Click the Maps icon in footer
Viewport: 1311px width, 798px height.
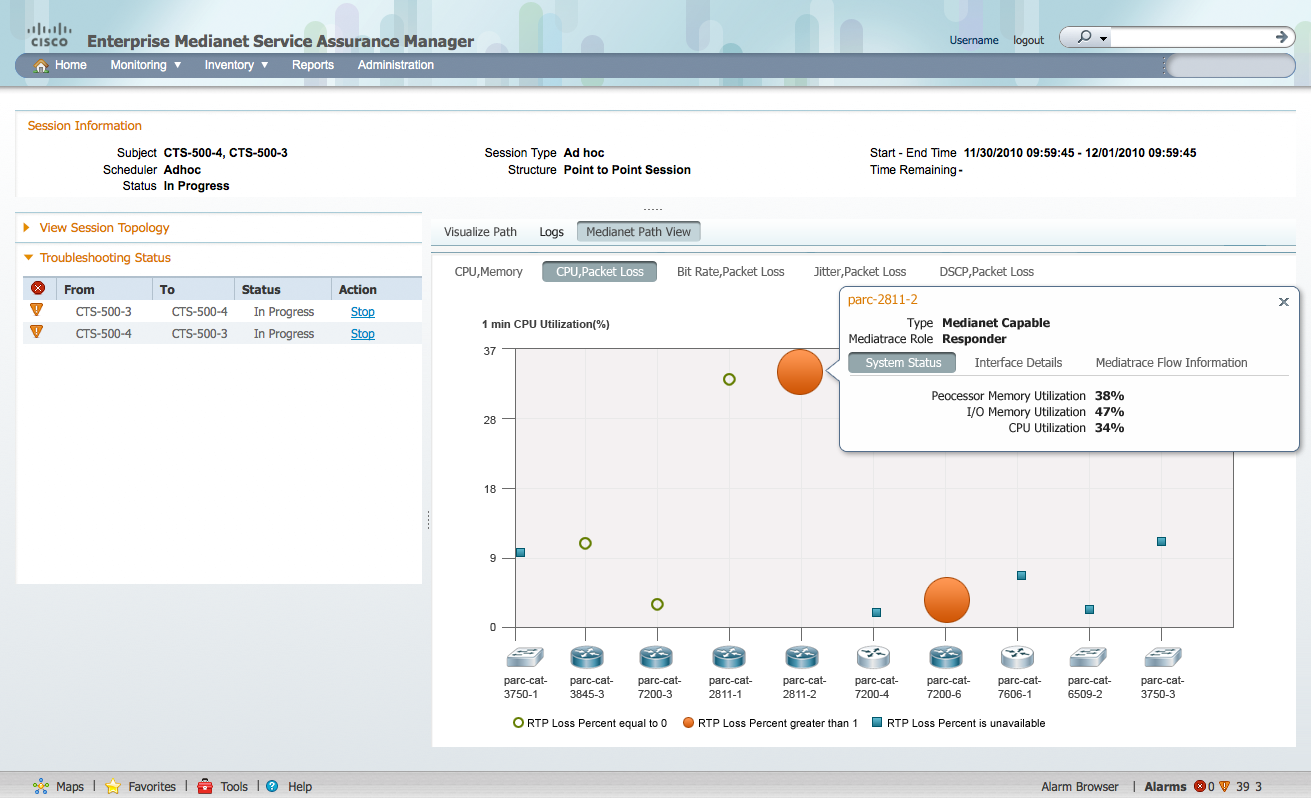[41, 786]
